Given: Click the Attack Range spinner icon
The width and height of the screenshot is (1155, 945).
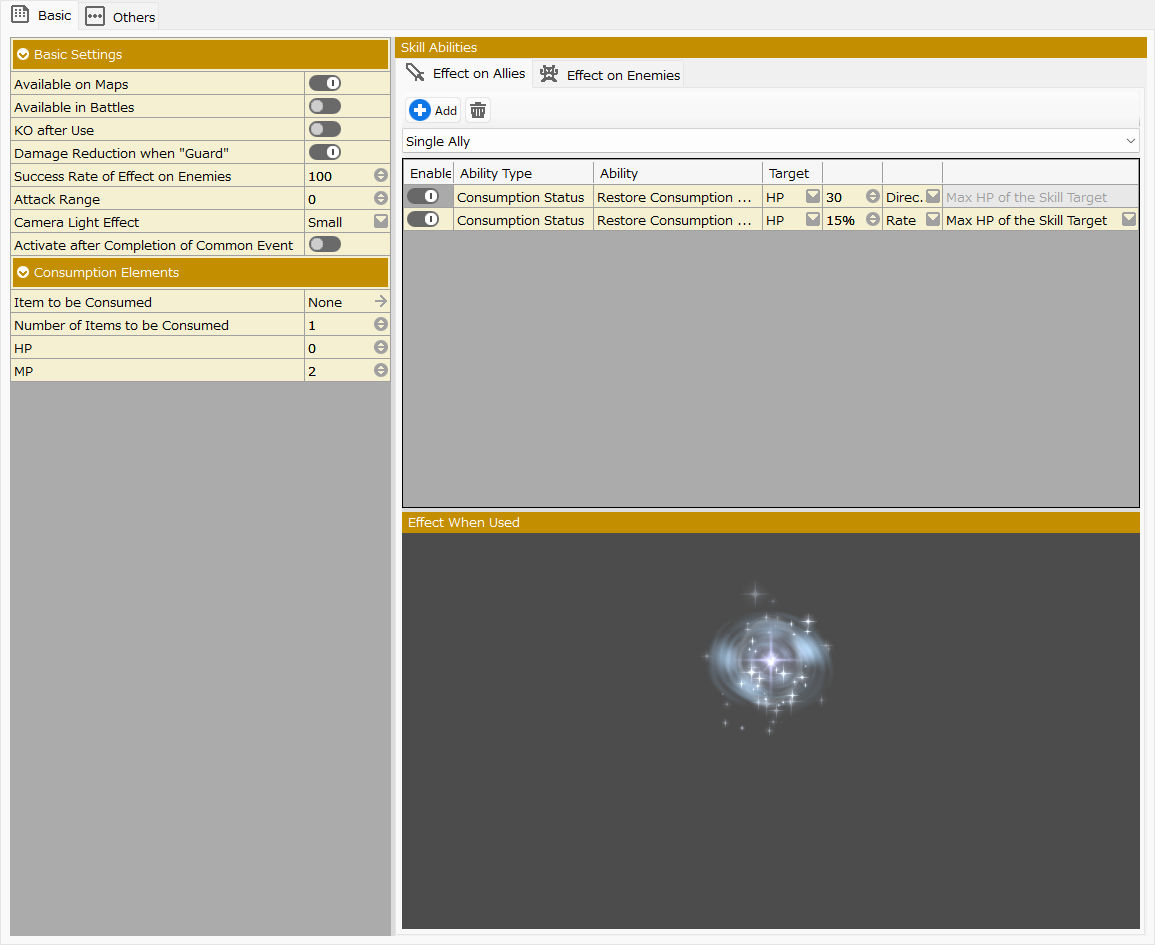Looking at the screenshot, I should click(x=381, y=199).
